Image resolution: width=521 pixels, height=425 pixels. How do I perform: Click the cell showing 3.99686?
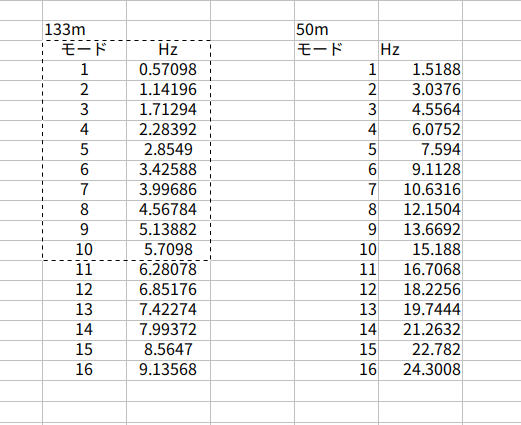pyautogui.click(x=169, y=190)
